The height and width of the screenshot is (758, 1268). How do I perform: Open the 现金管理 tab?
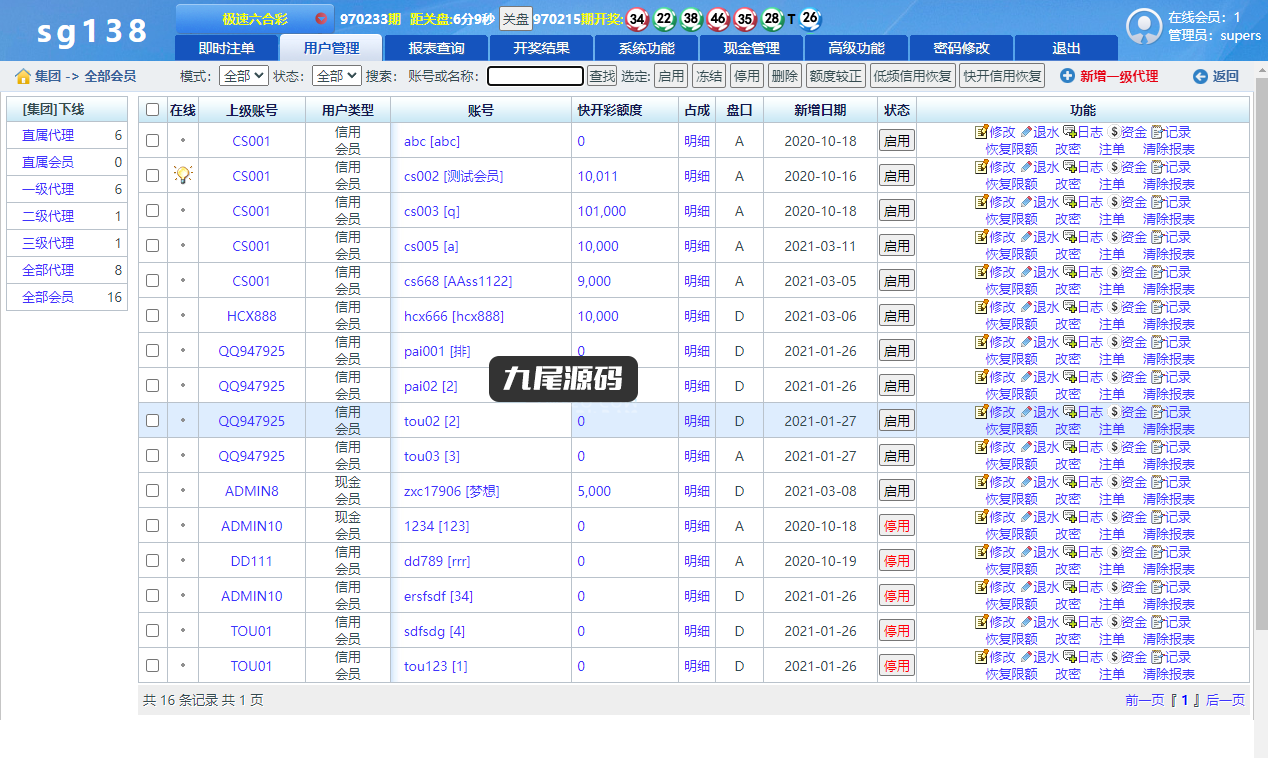point(751,48)
